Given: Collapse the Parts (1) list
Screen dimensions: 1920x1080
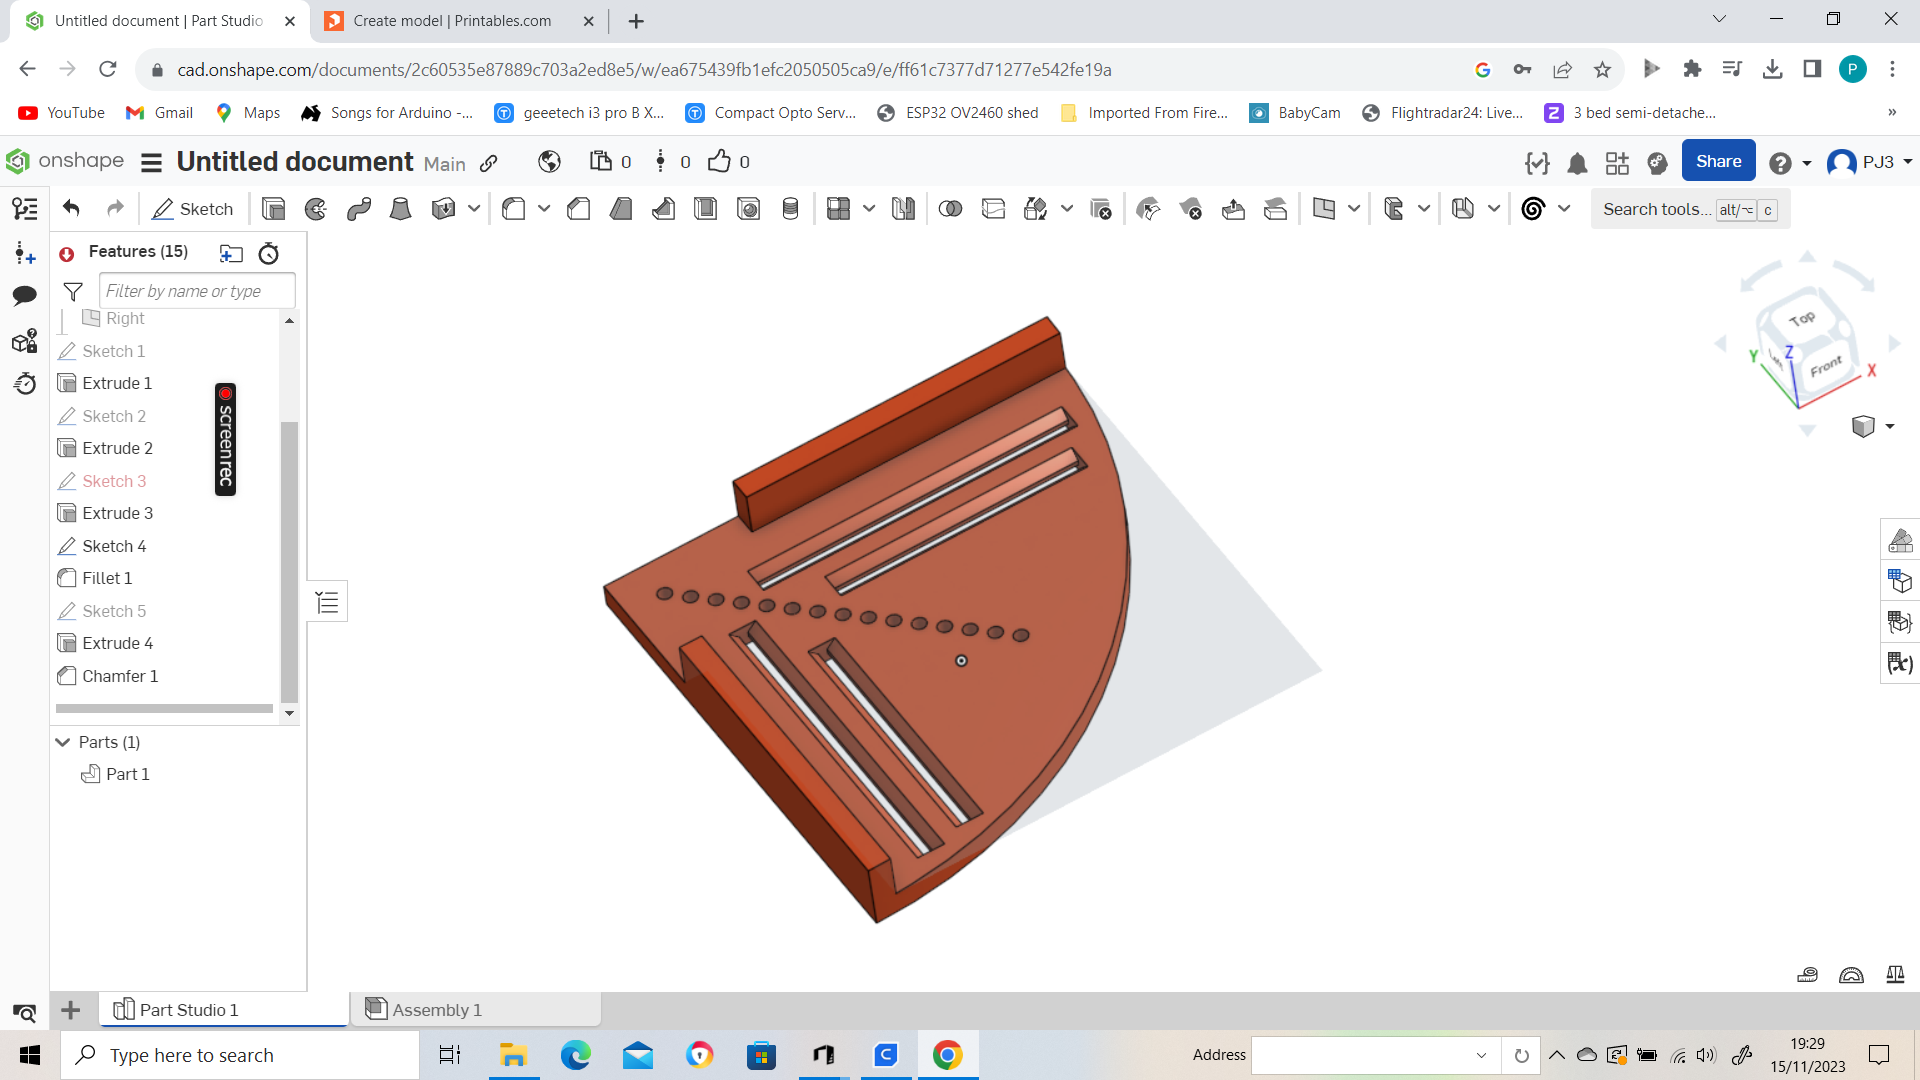Looking at the screenshot, I should coord(63,742).
